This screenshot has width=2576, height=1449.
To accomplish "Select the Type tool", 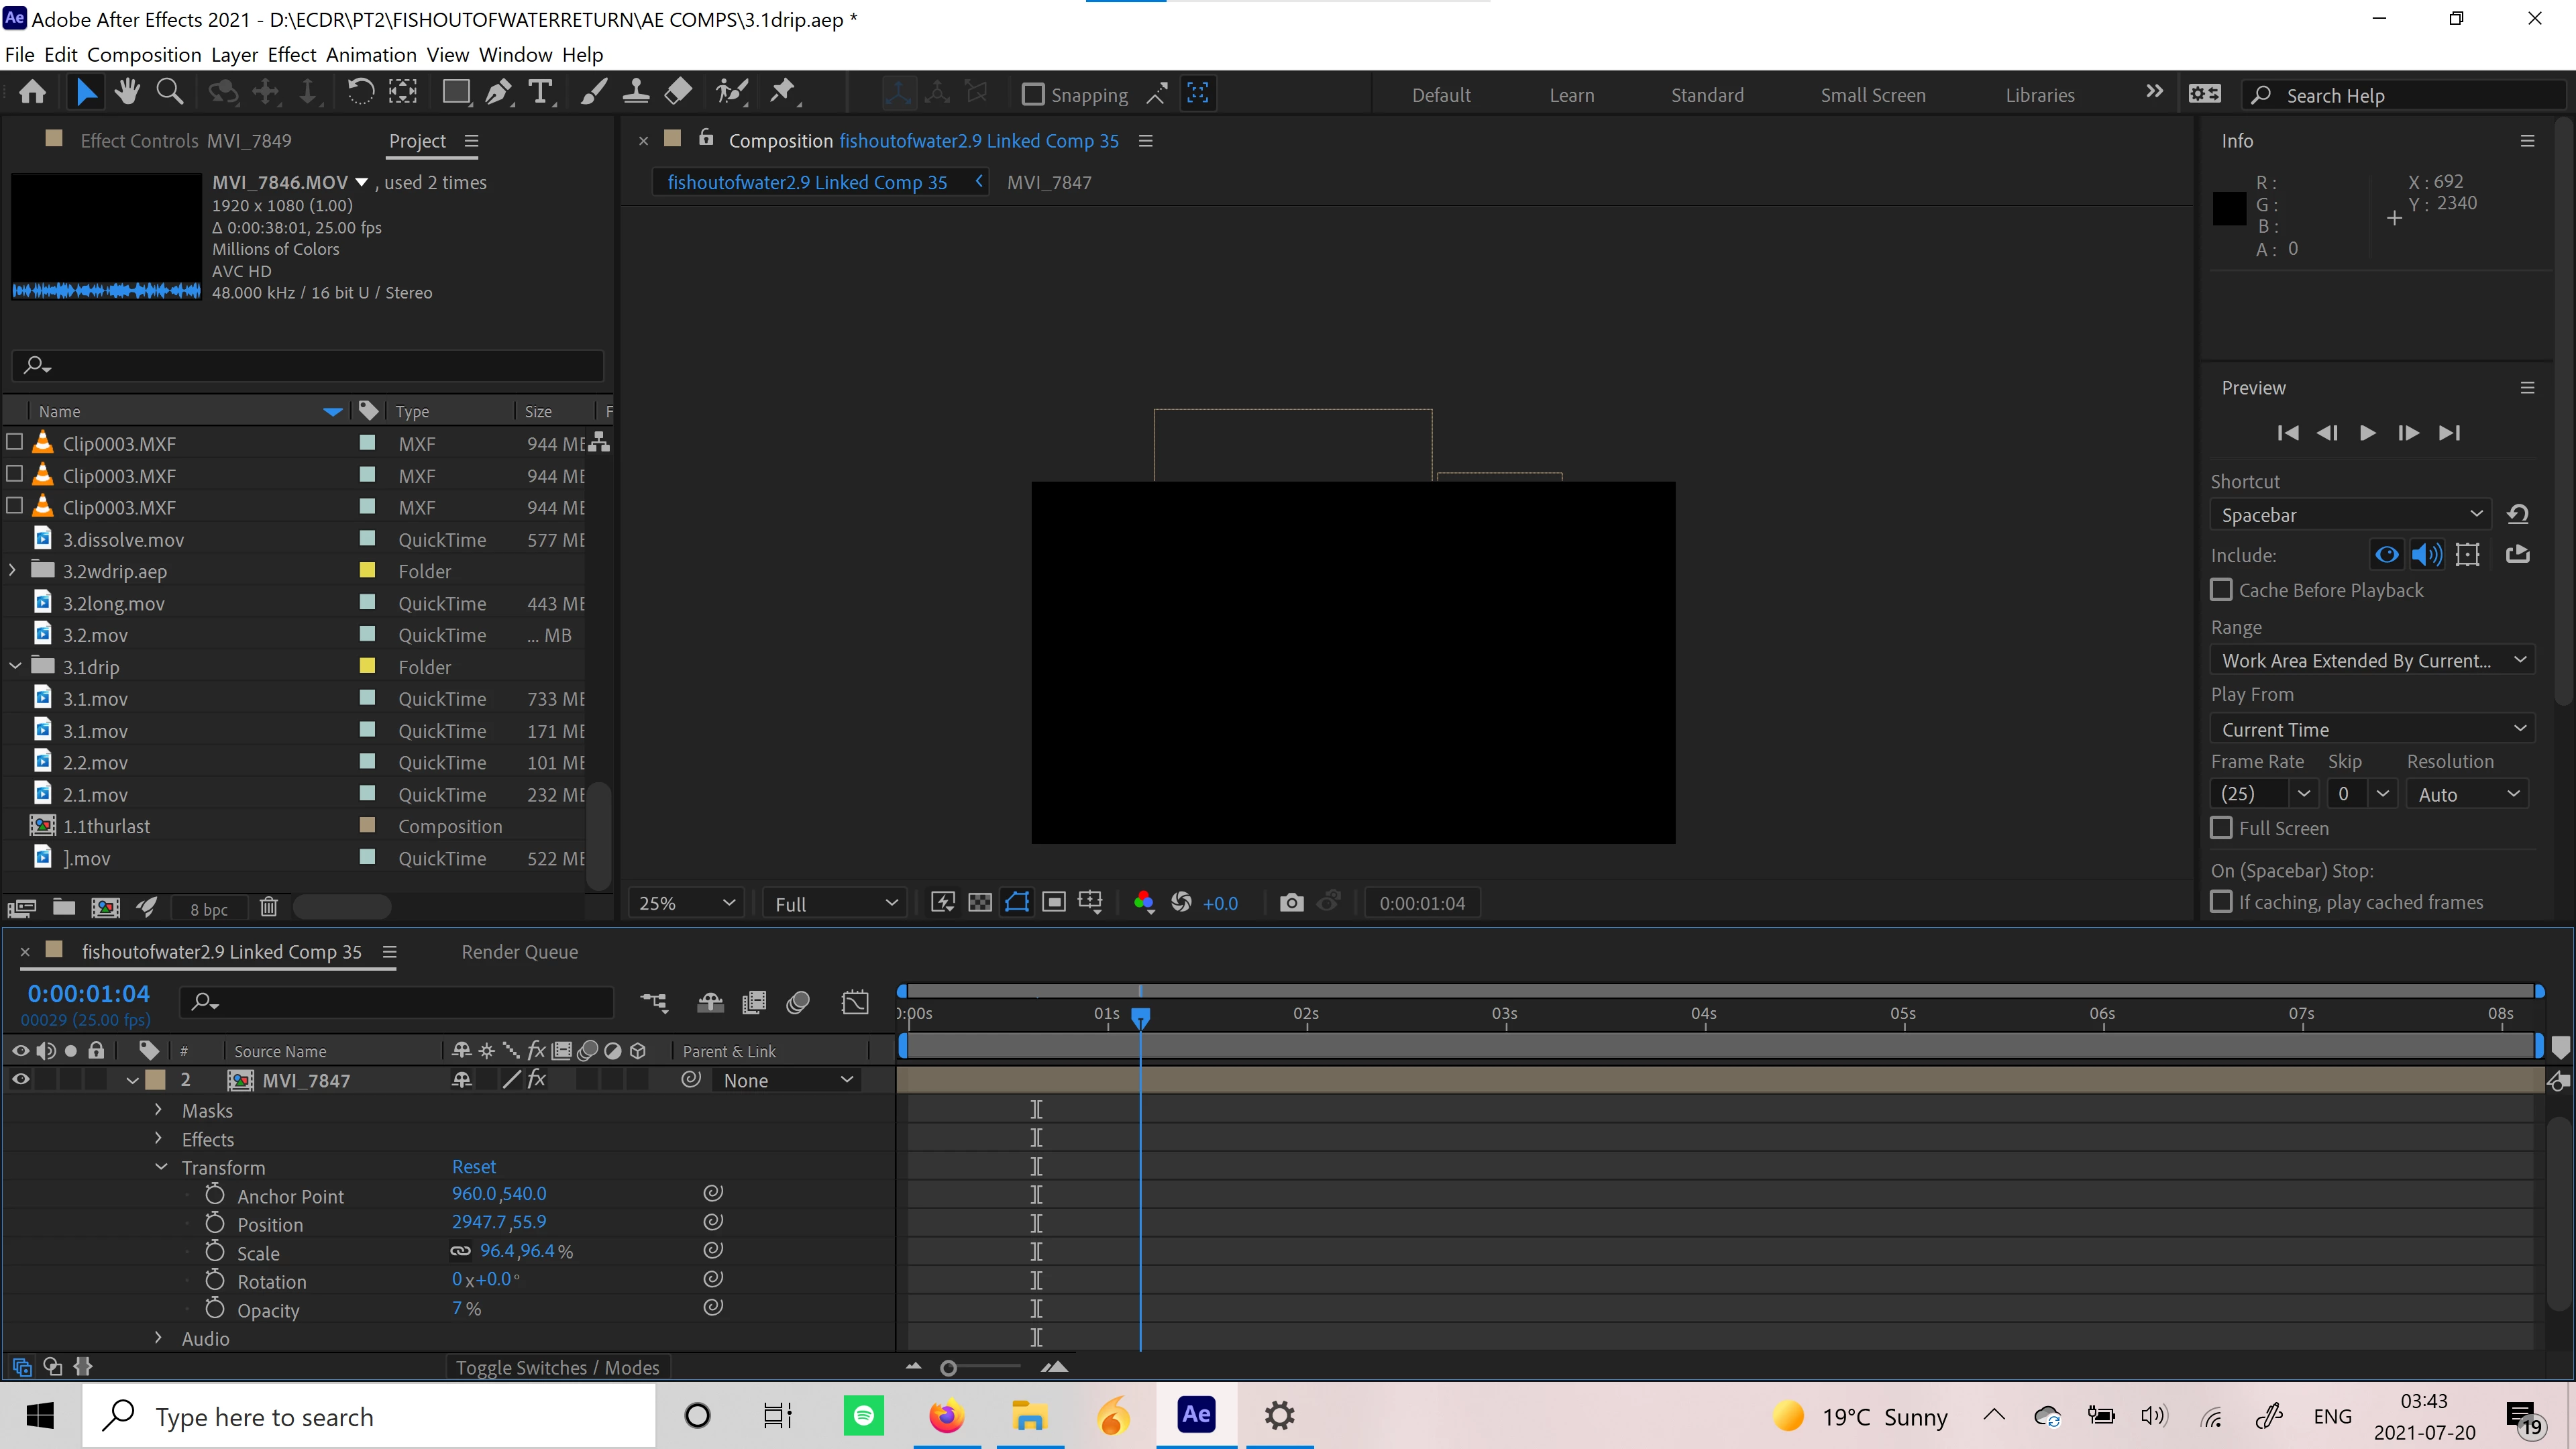I will pos(540,93).
